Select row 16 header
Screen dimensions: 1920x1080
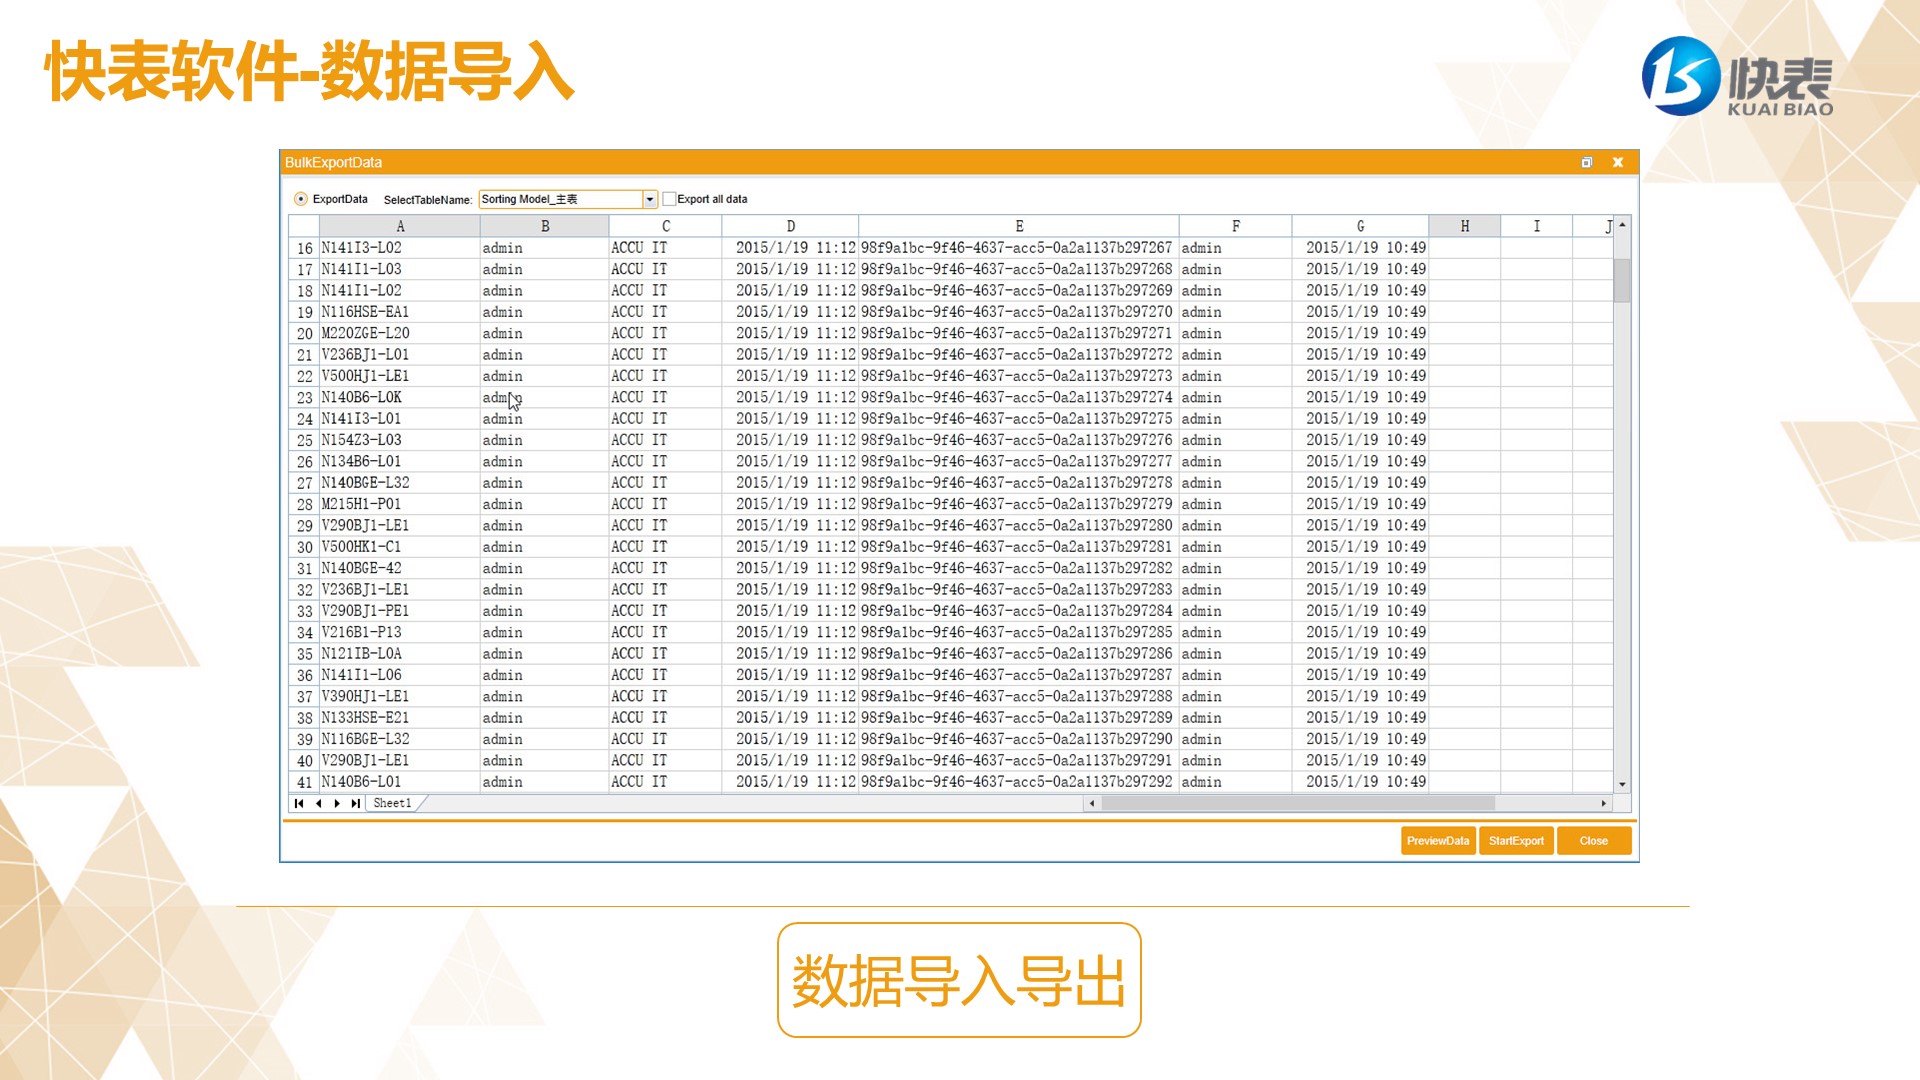(x=304, y=248)
